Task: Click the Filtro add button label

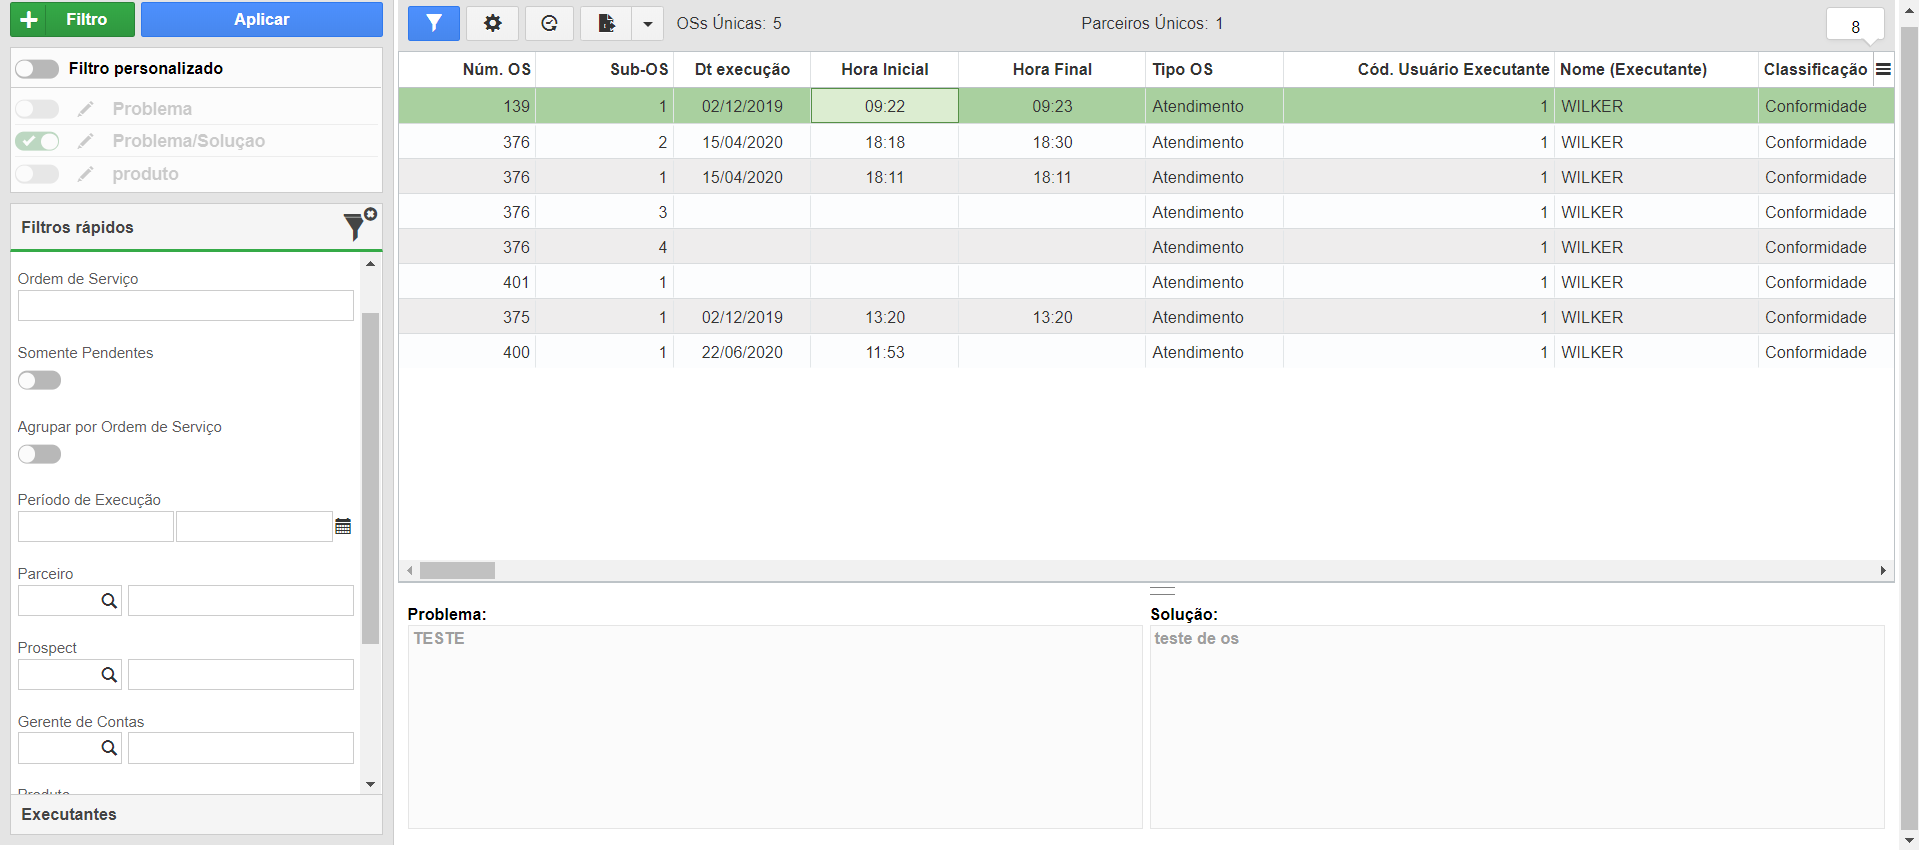Action: tap(87, 19)
